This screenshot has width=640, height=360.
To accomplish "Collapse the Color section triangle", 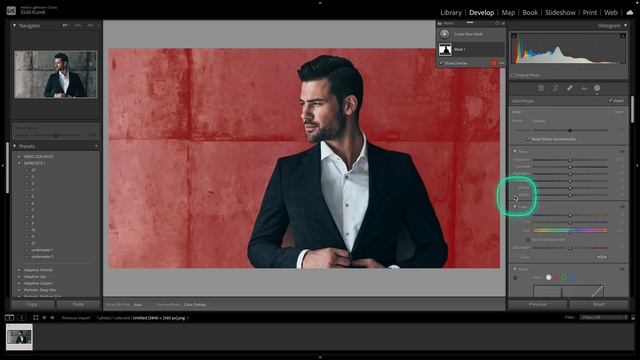I will 515,207.
